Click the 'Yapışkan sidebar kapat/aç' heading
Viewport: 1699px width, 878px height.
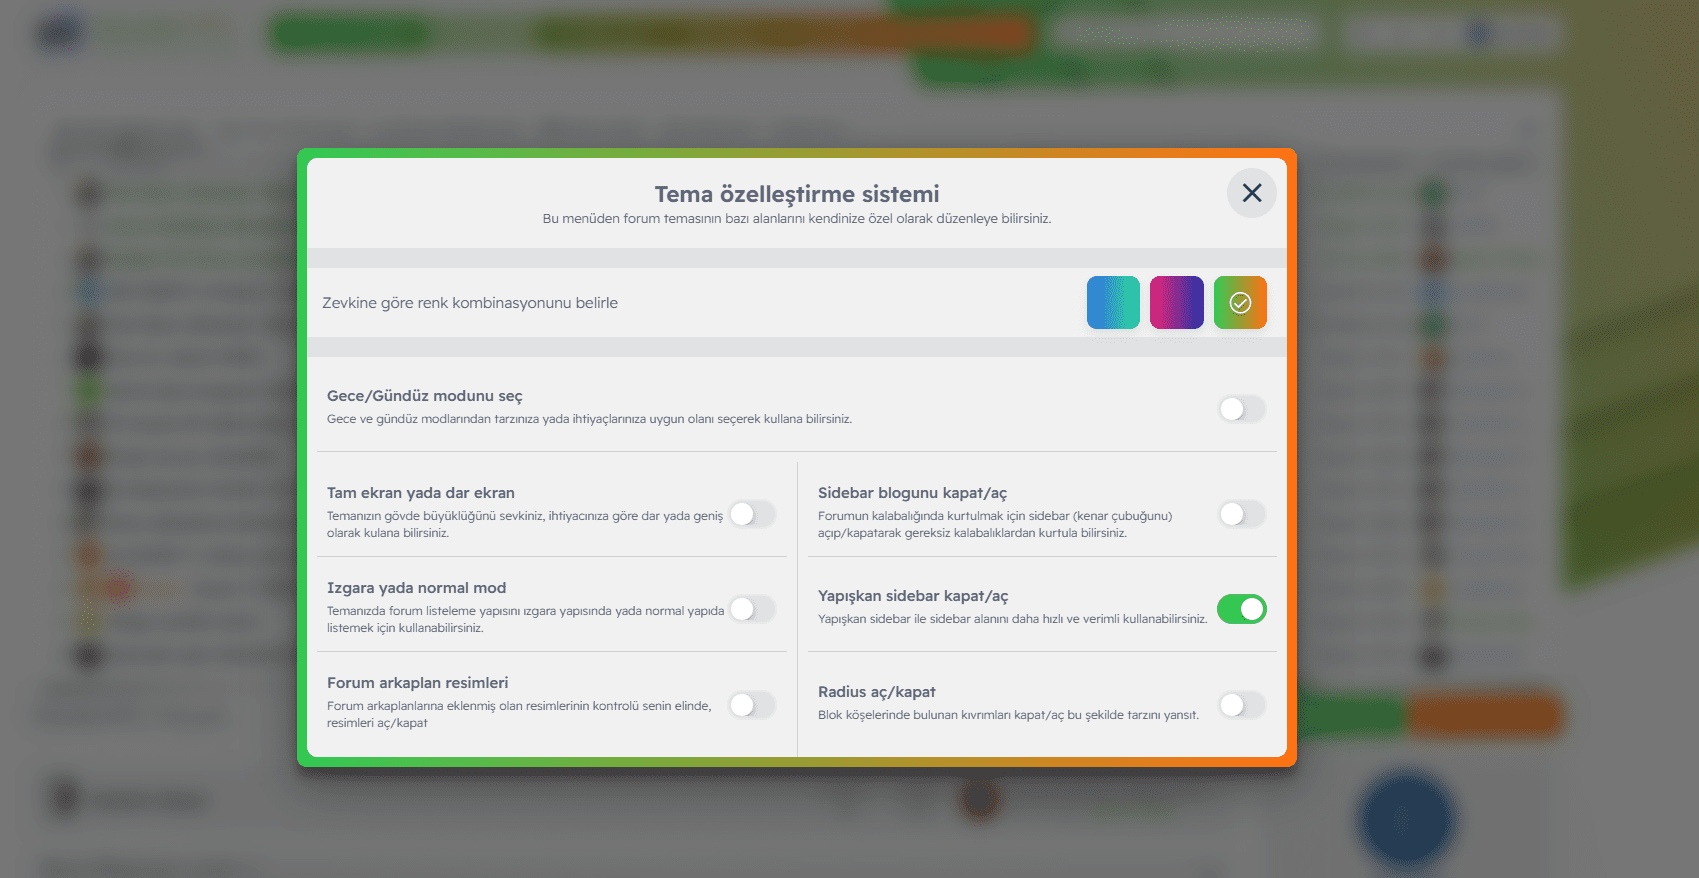(x=912, y=596)
